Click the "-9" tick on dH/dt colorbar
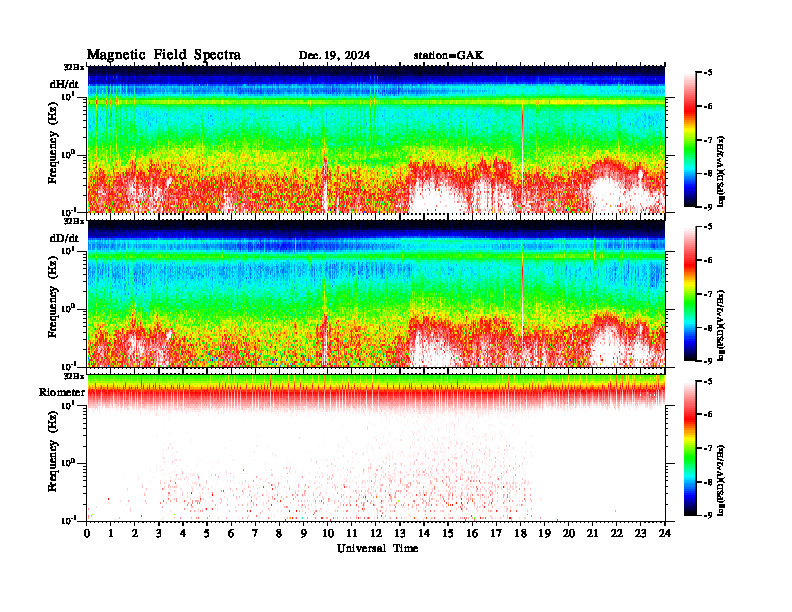 pos(707,207)
